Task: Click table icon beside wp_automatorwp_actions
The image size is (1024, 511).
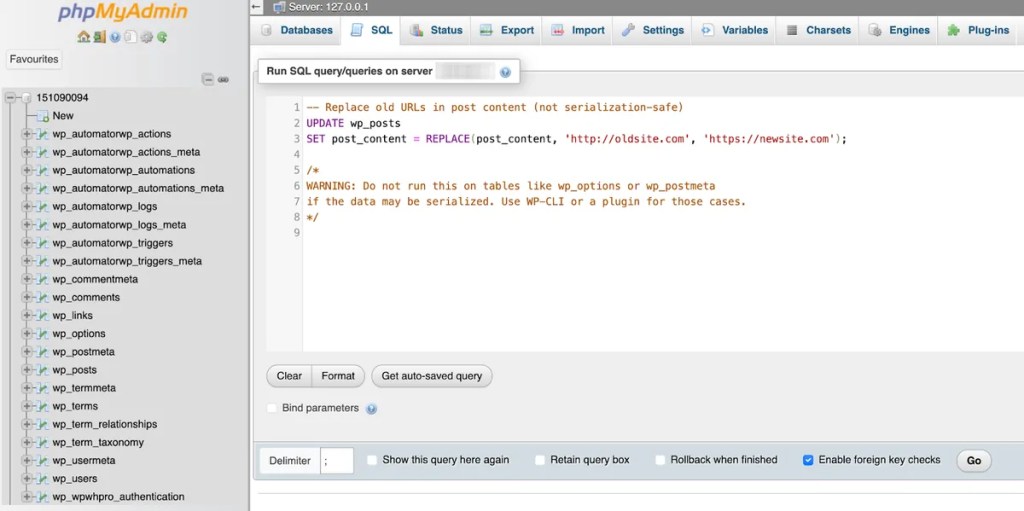Action: (43, 134)
